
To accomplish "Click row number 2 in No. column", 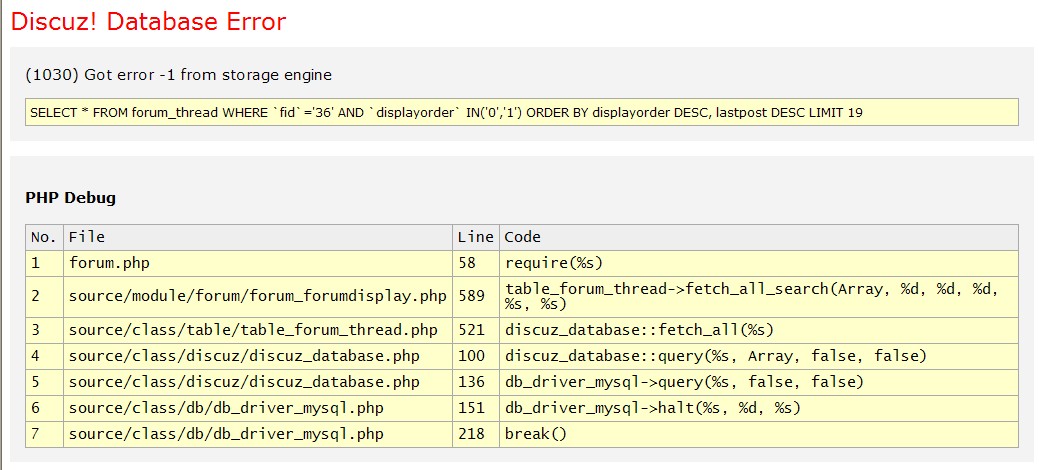I will click(x=45, y=297).
